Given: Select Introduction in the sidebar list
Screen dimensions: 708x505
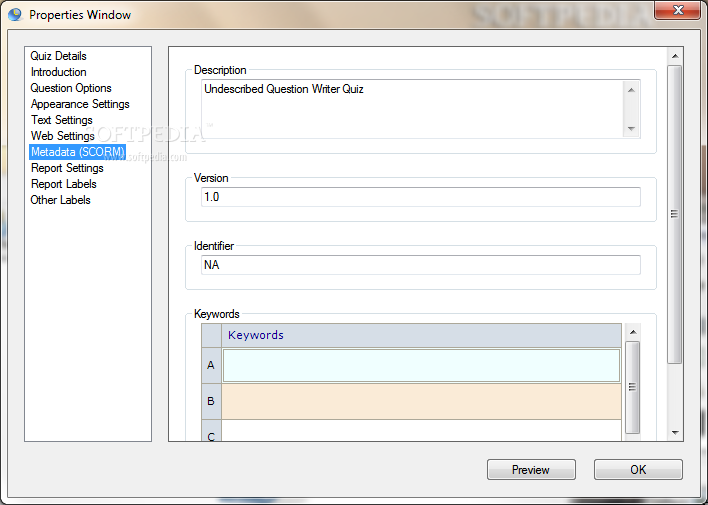Looking at the screenshot, I should (58, 72).
